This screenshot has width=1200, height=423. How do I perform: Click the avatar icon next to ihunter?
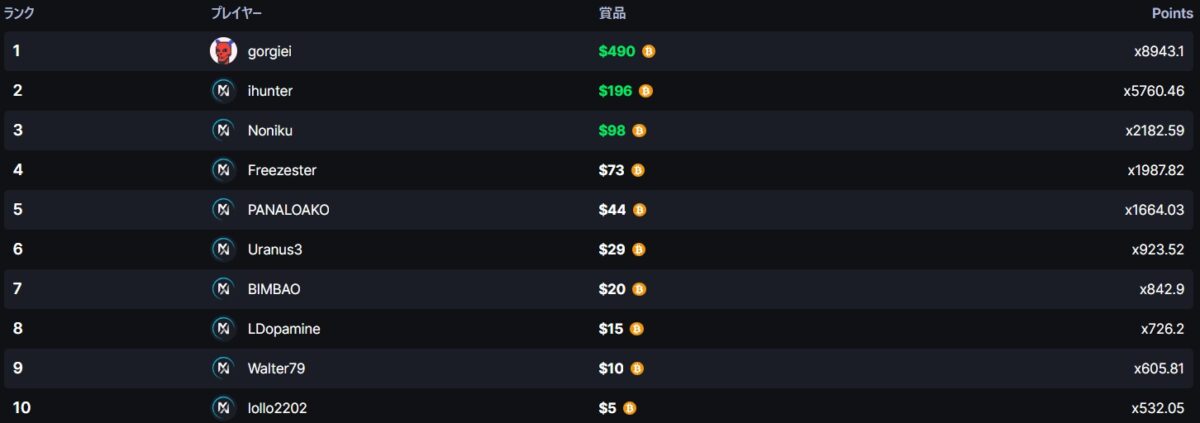223,91
